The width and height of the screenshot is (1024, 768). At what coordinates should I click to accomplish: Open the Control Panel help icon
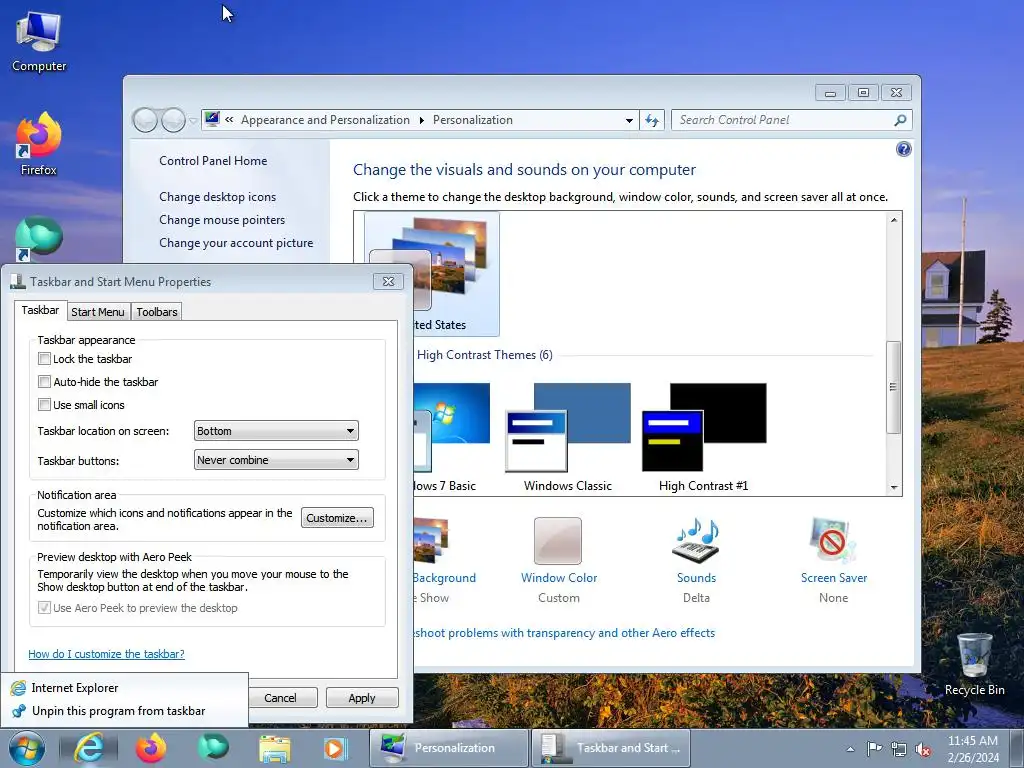903,150
